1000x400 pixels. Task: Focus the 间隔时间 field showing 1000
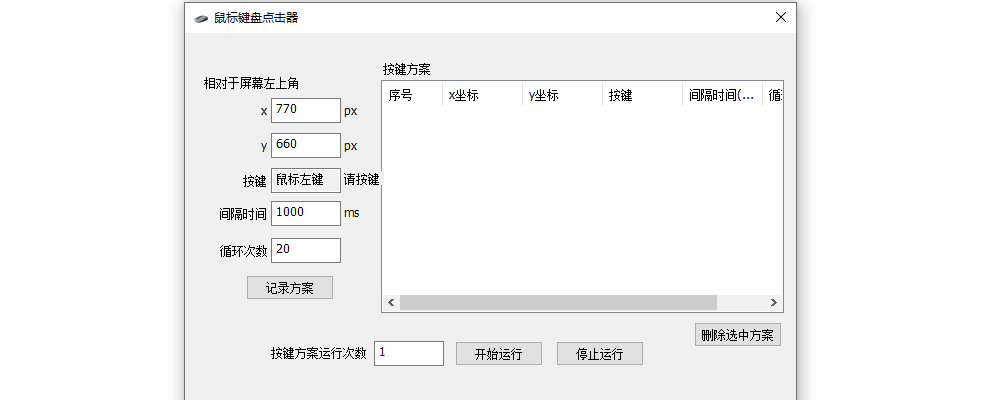[305, 213]
